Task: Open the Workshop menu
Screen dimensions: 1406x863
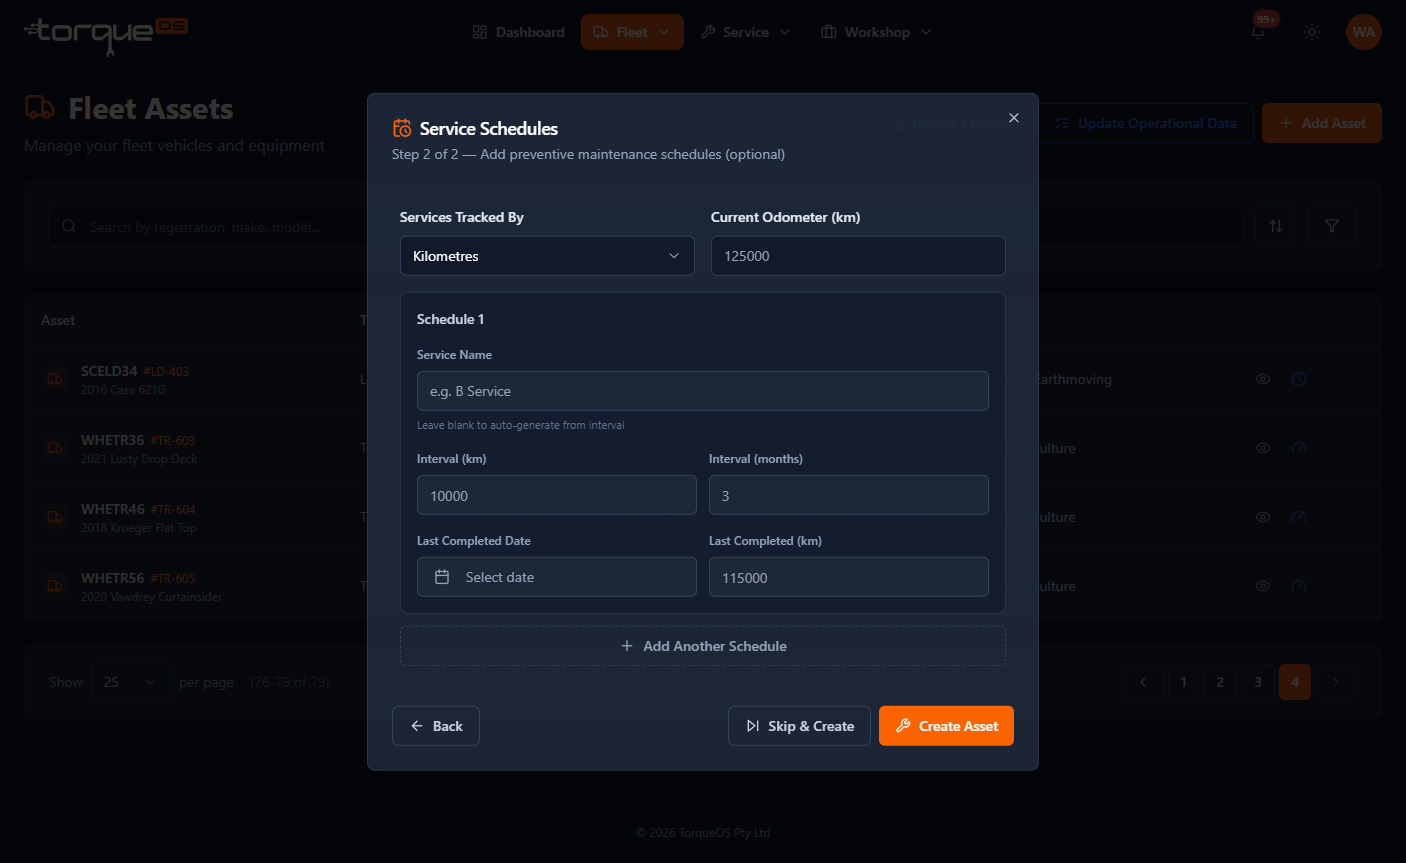Action: click(x=876, y=32)
